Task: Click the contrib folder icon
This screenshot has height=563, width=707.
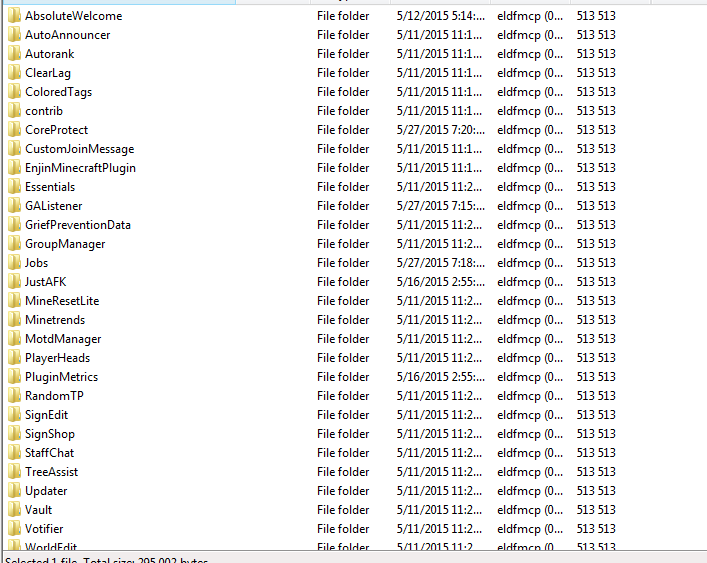Action: point(14,110)
